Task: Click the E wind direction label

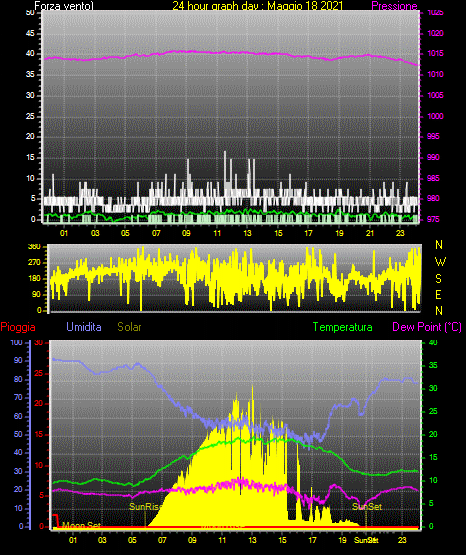Action: pyautogui.click(x=438, y=294)
